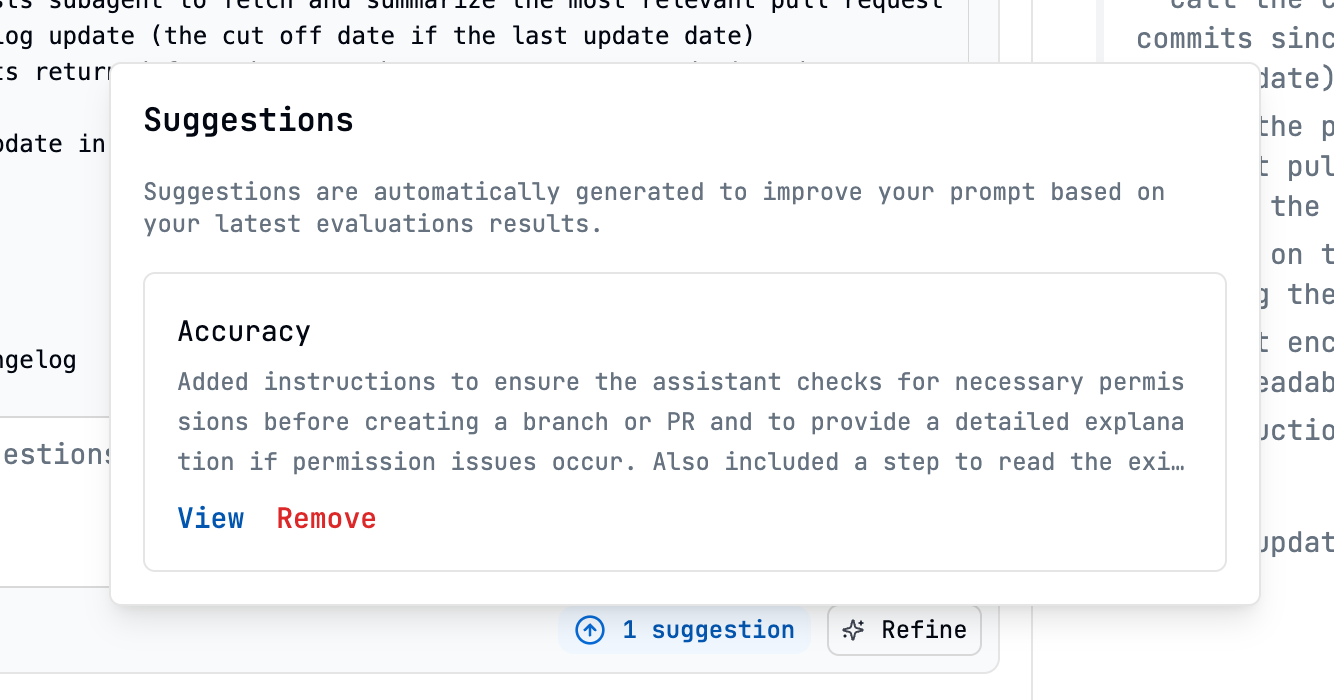Select the sparkle icon on the Refine button
Screen dimensions: 1334x700
(853, 630)
